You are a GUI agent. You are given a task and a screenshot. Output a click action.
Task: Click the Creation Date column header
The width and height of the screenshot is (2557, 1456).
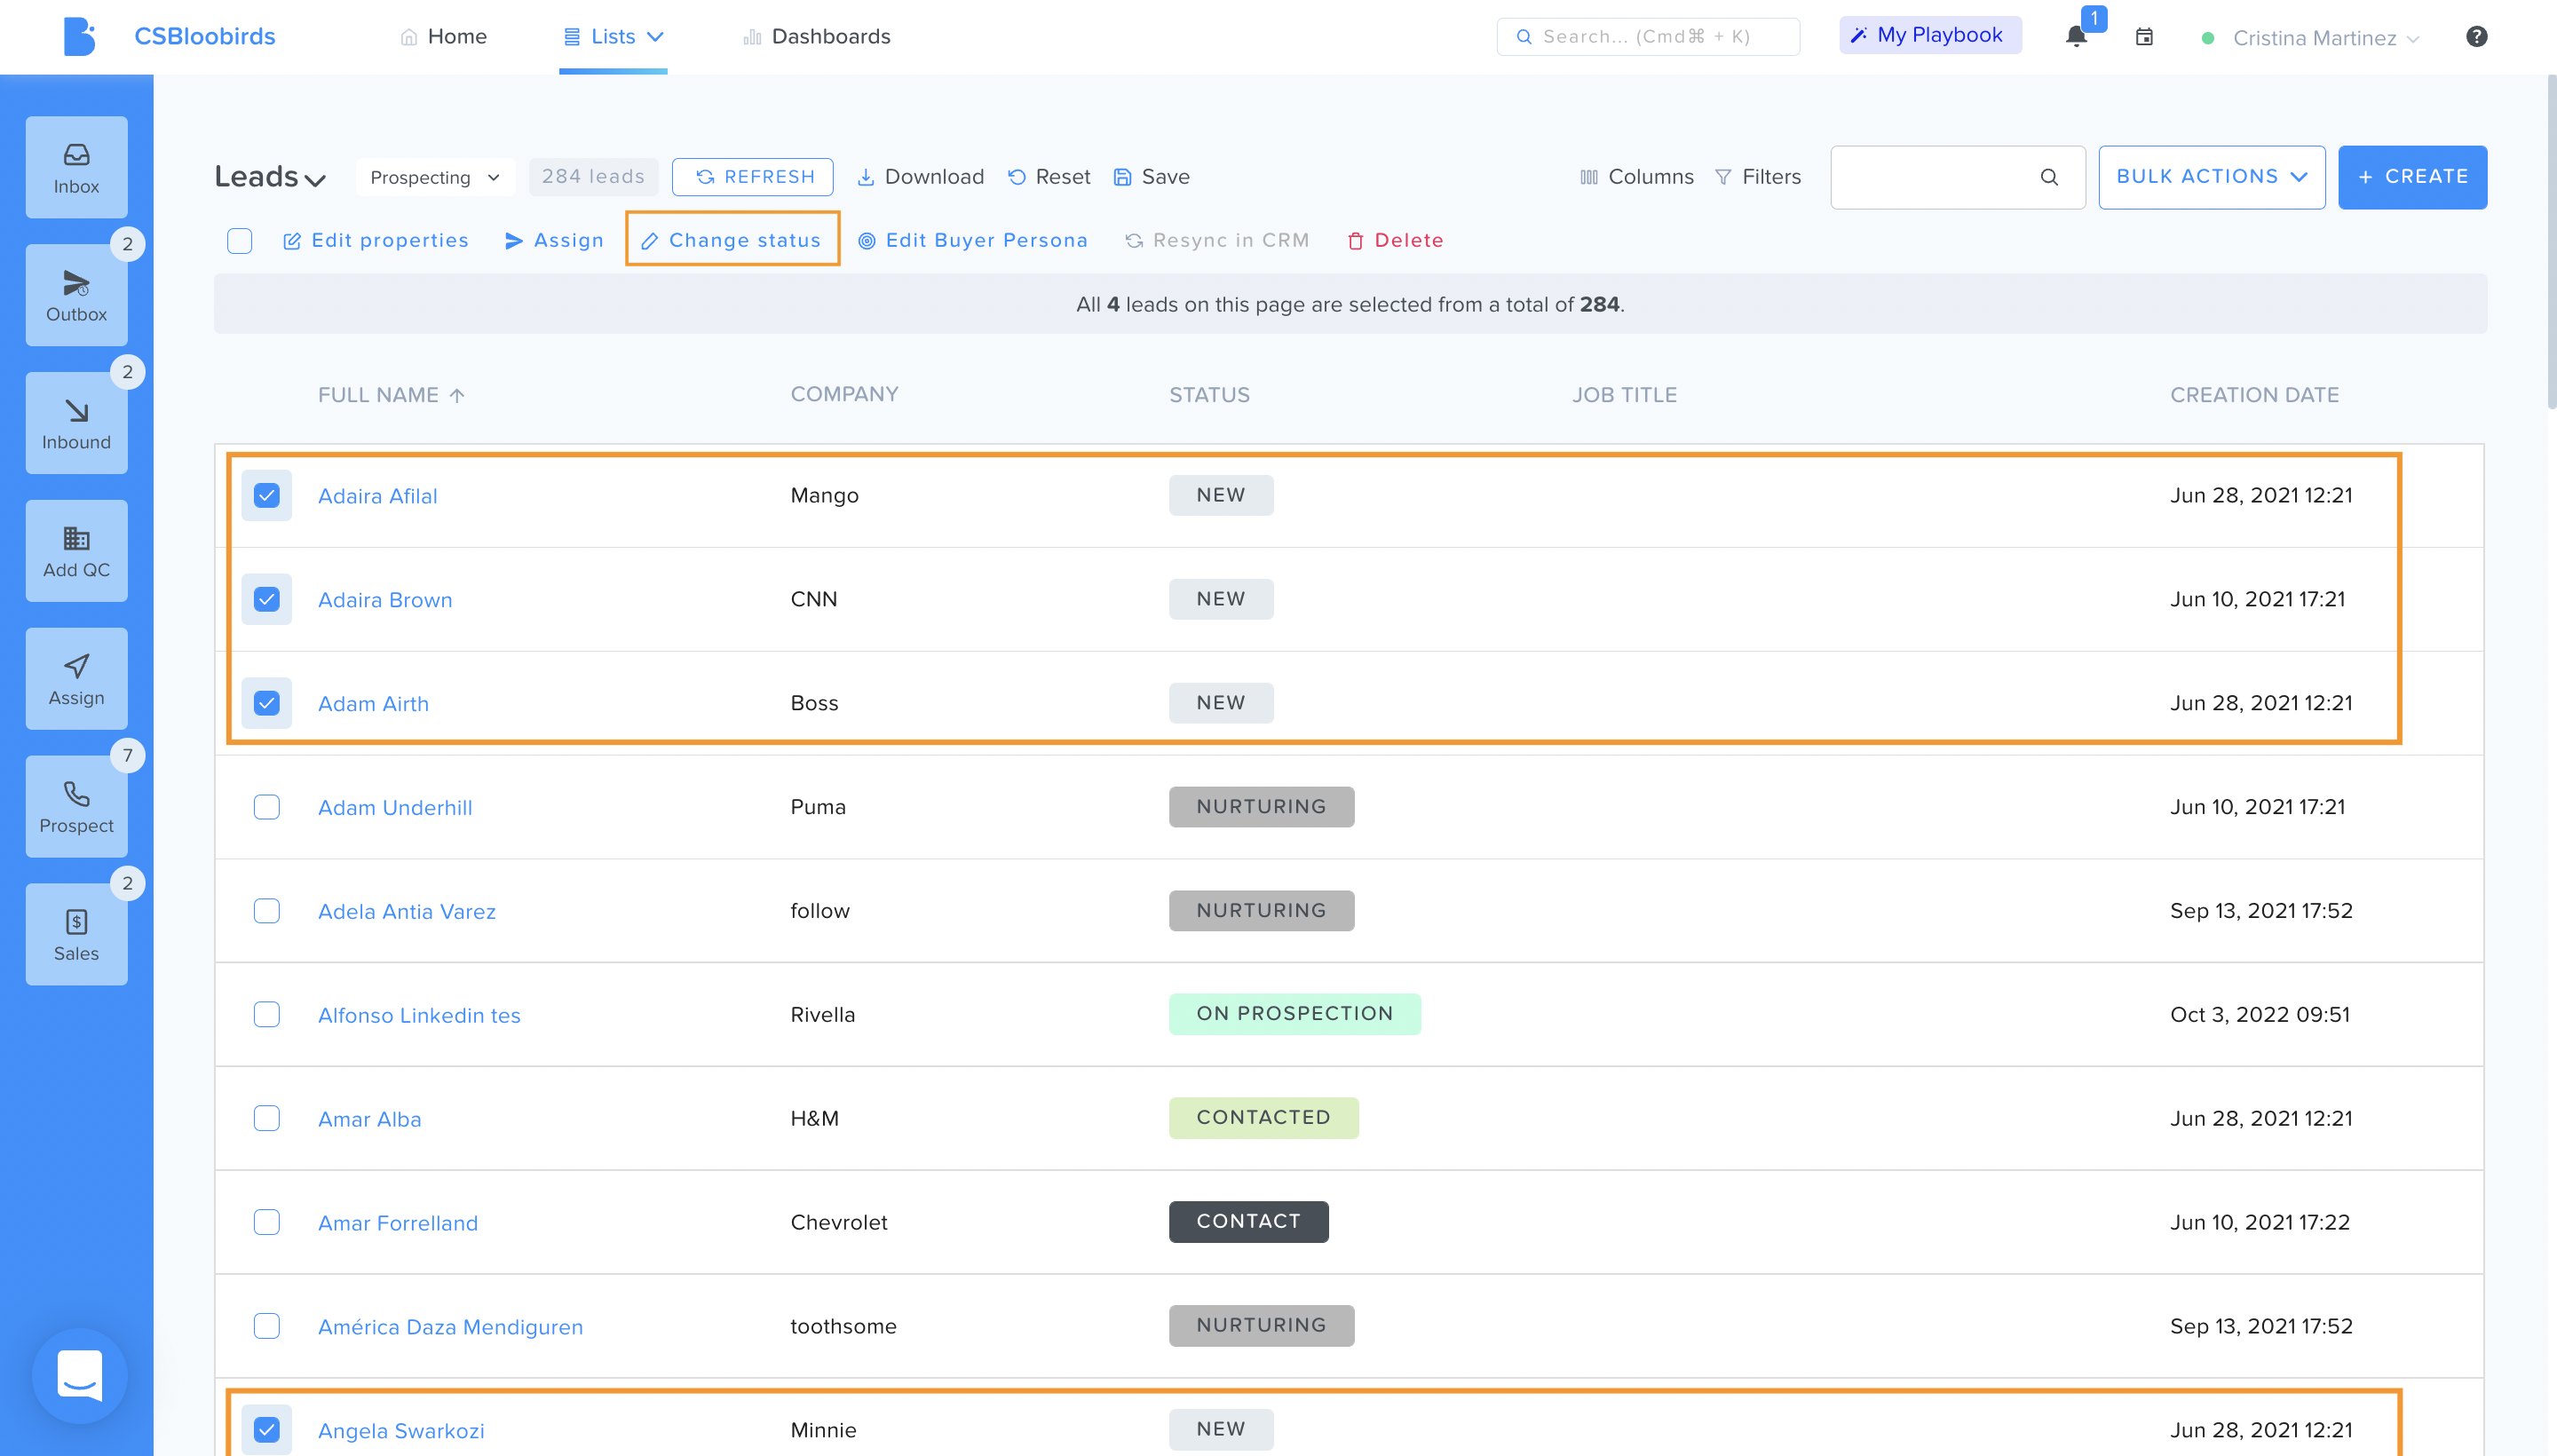pyautogui.click(x=2254, y=395)
